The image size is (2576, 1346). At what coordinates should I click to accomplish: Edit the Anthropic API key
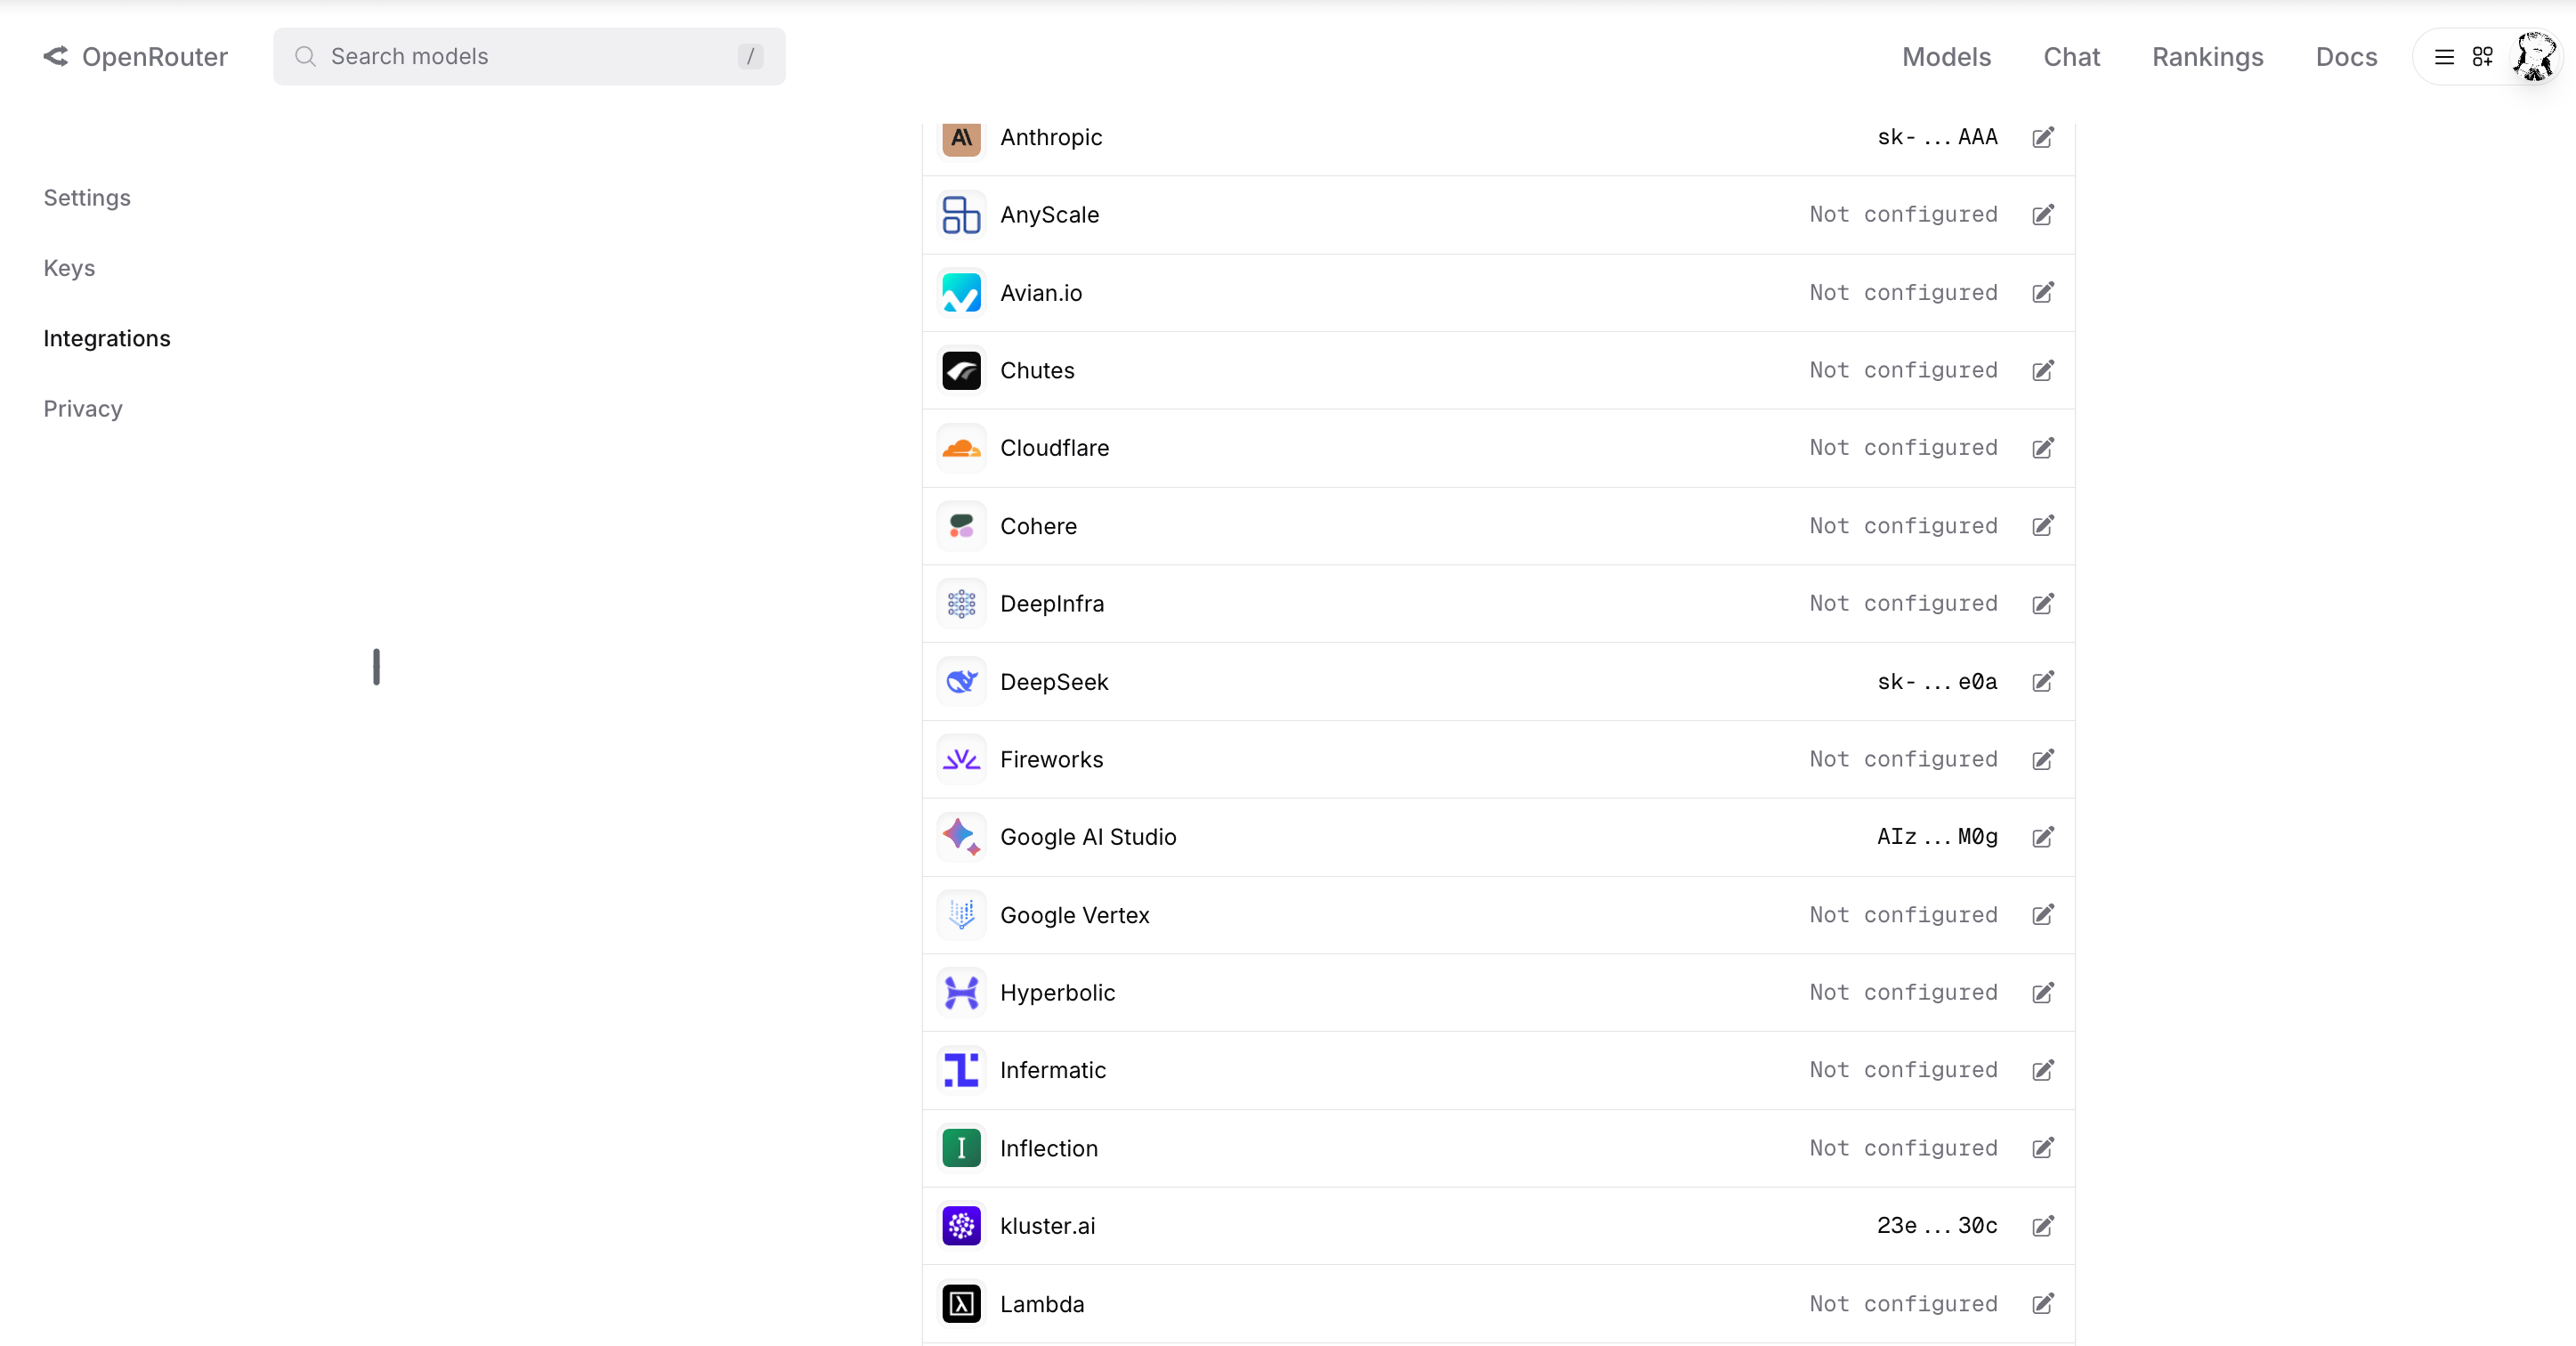2043,137
